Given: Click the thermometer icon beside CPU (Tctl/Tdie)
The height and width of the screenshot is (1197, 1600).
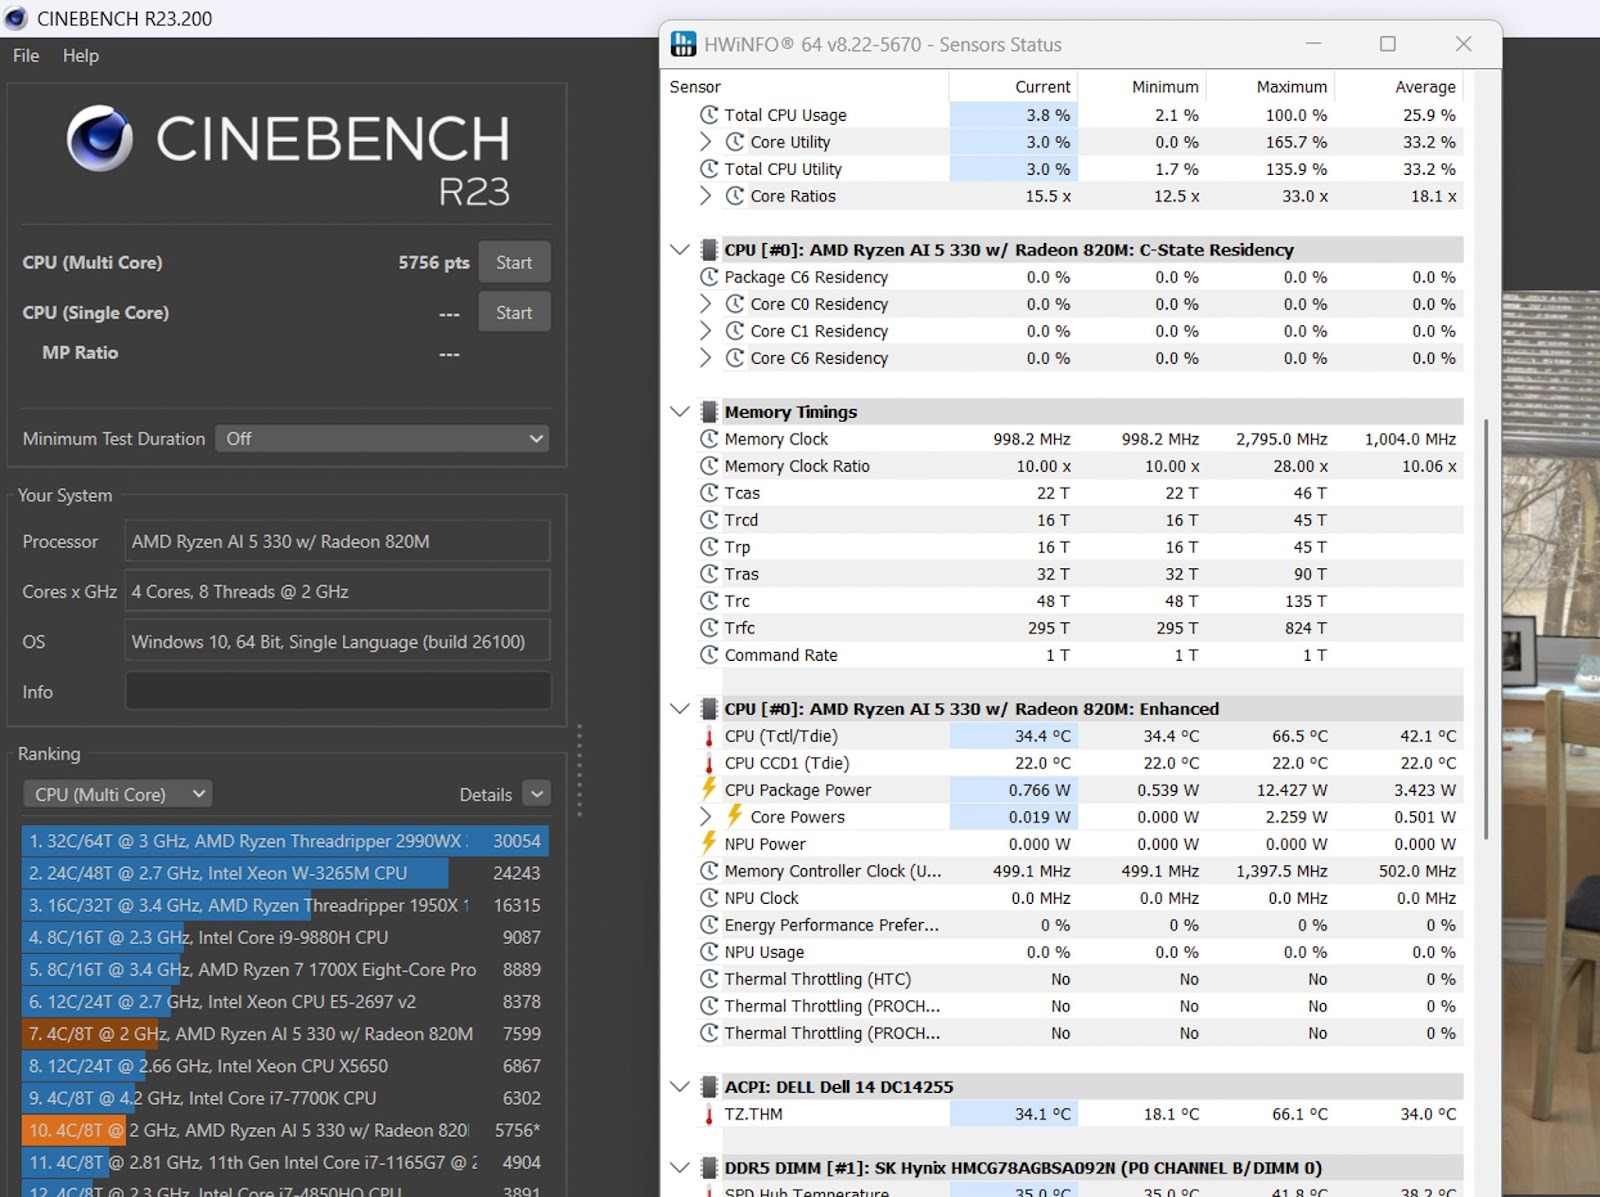Looking at the screenshot, I should [x=709, y=737].
